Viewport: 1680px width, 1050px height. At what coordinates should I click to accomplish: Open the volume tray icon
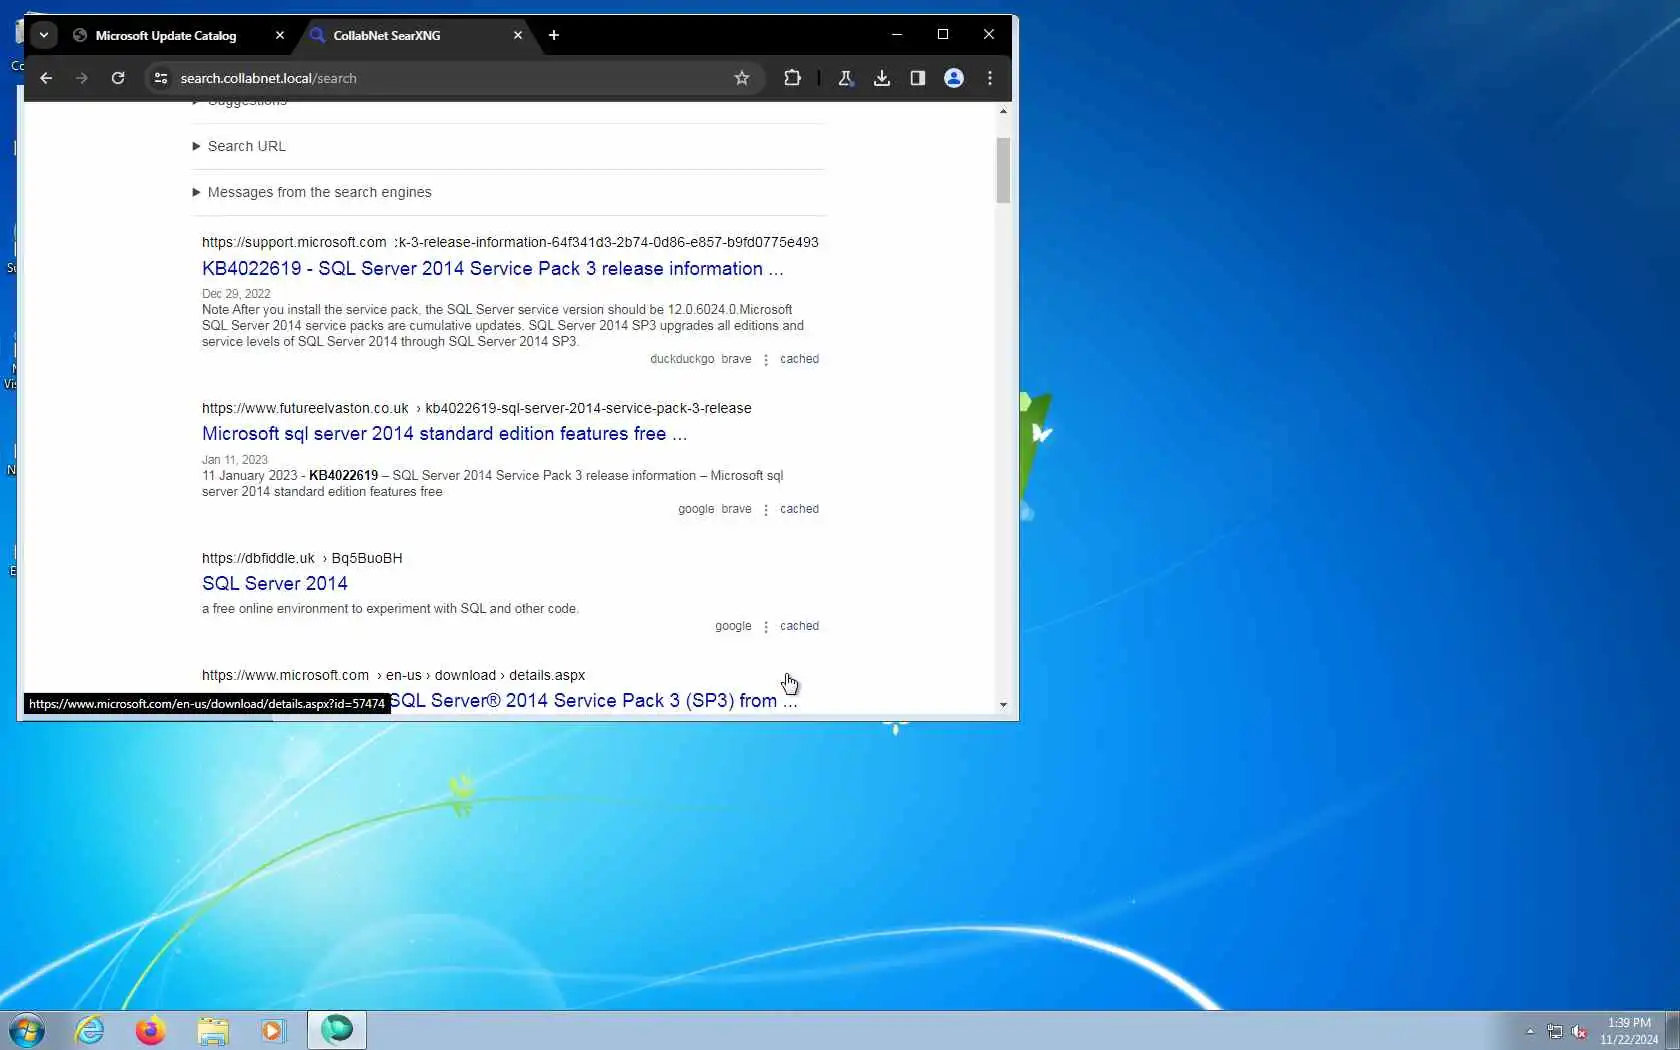coord(1579,1031)
